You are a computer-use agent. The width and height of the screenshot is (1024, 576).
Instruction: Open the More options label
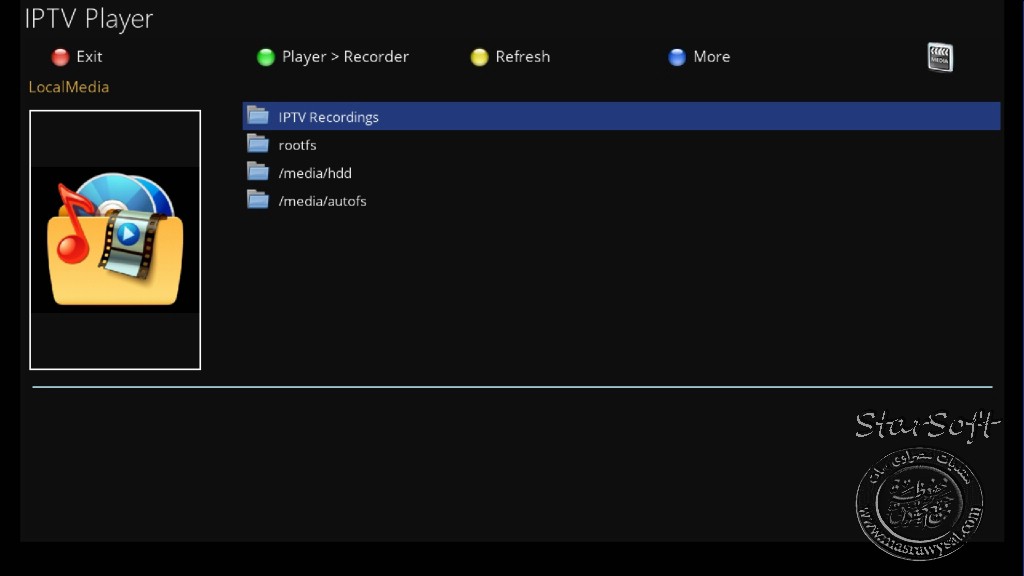712,57
